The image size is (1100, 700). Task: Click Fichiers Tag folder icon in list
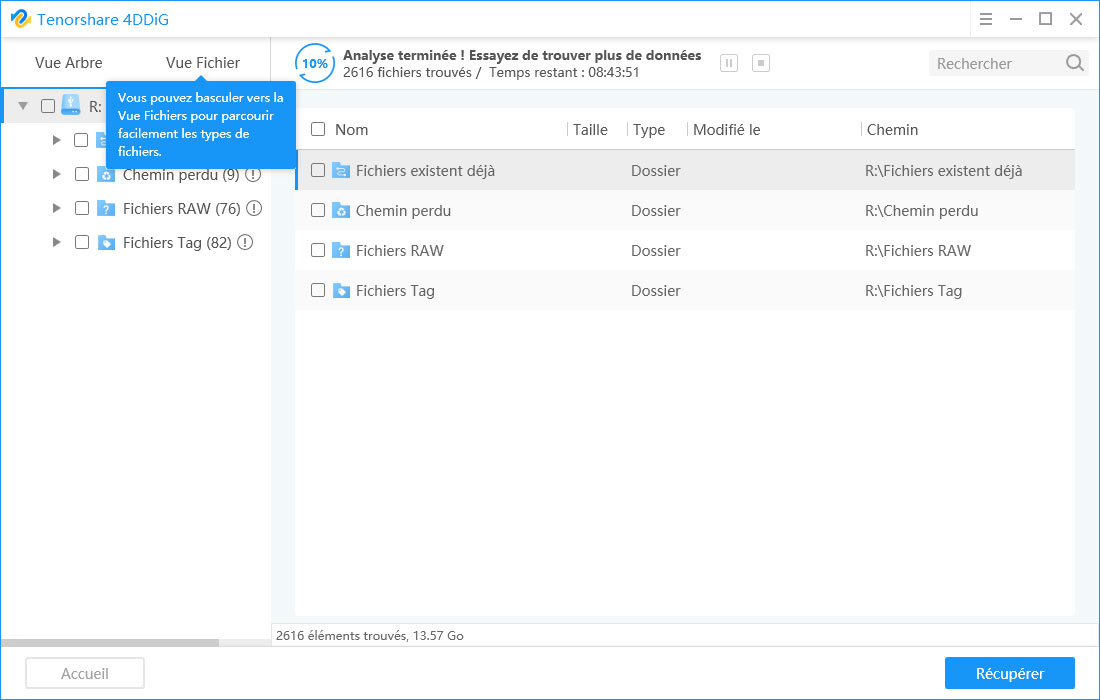(x=341, y=290)
